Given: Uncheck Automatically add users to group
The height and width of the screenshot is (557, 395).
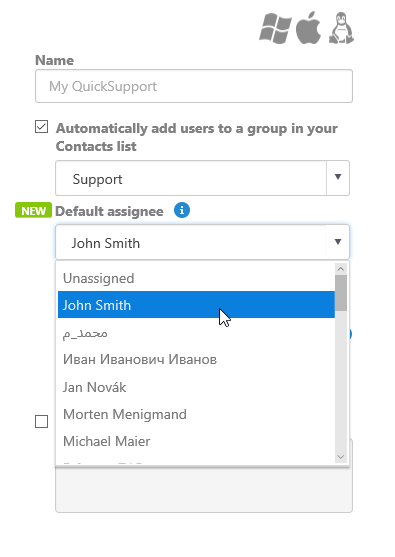Looking at the screenshot, I should 42,127.
